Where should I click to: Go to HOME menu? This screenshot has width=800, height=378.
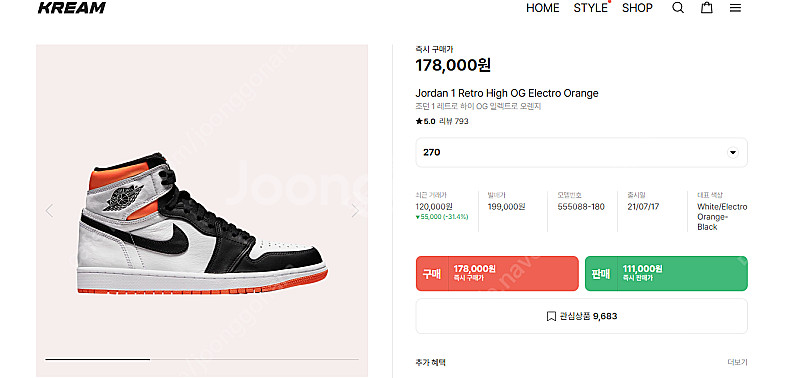pos(542,8)
